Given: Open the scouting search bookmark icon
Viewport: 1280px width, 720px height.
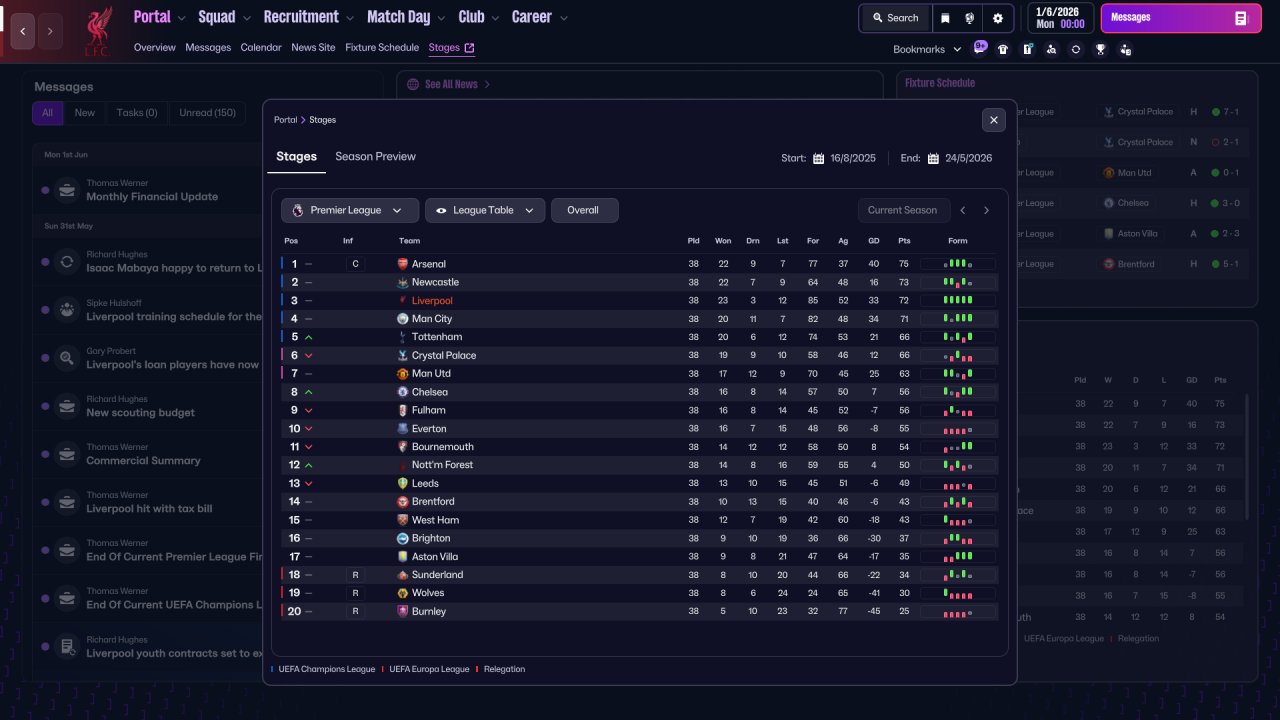Looking at the screenshot, I should coord(1051,49).
